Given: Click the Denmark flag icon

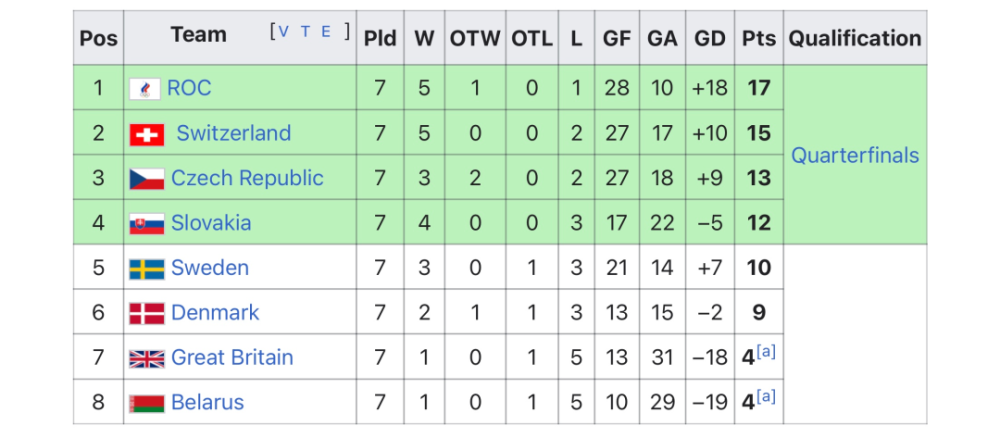Looking at the screenshot, I should [146, 314].
